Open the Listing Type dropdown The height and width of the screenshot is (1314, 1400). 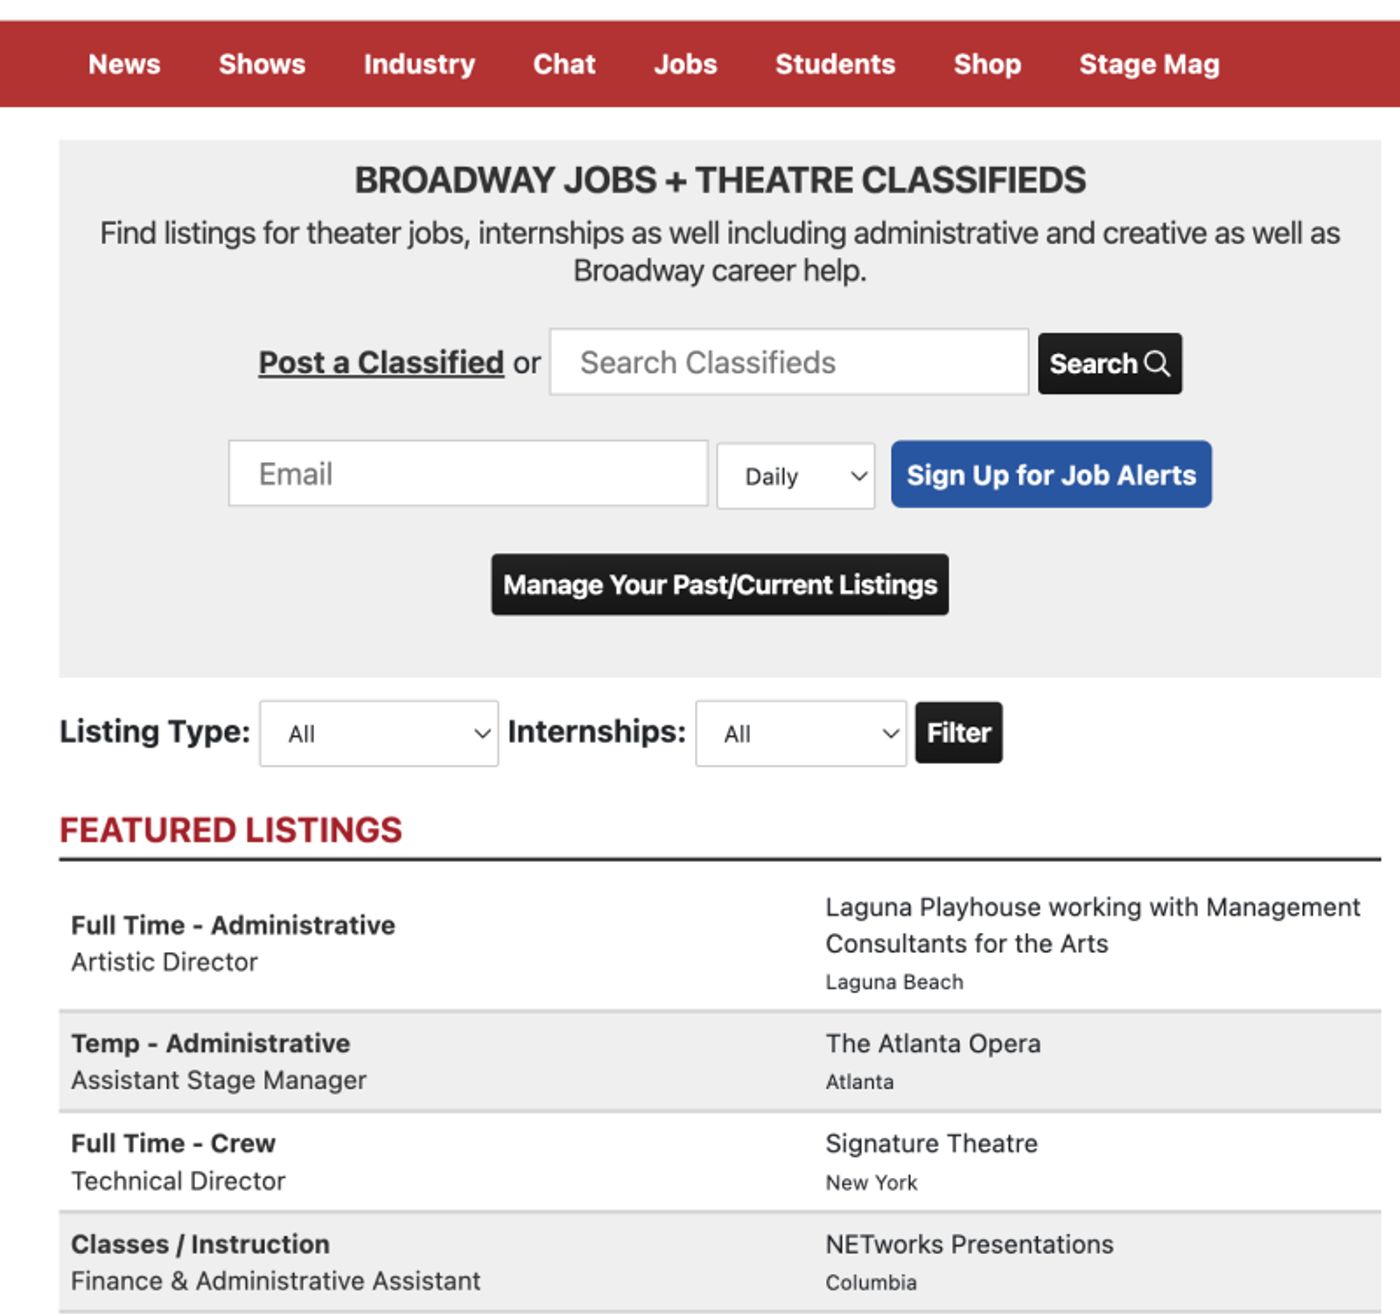[x=379, y=733]
